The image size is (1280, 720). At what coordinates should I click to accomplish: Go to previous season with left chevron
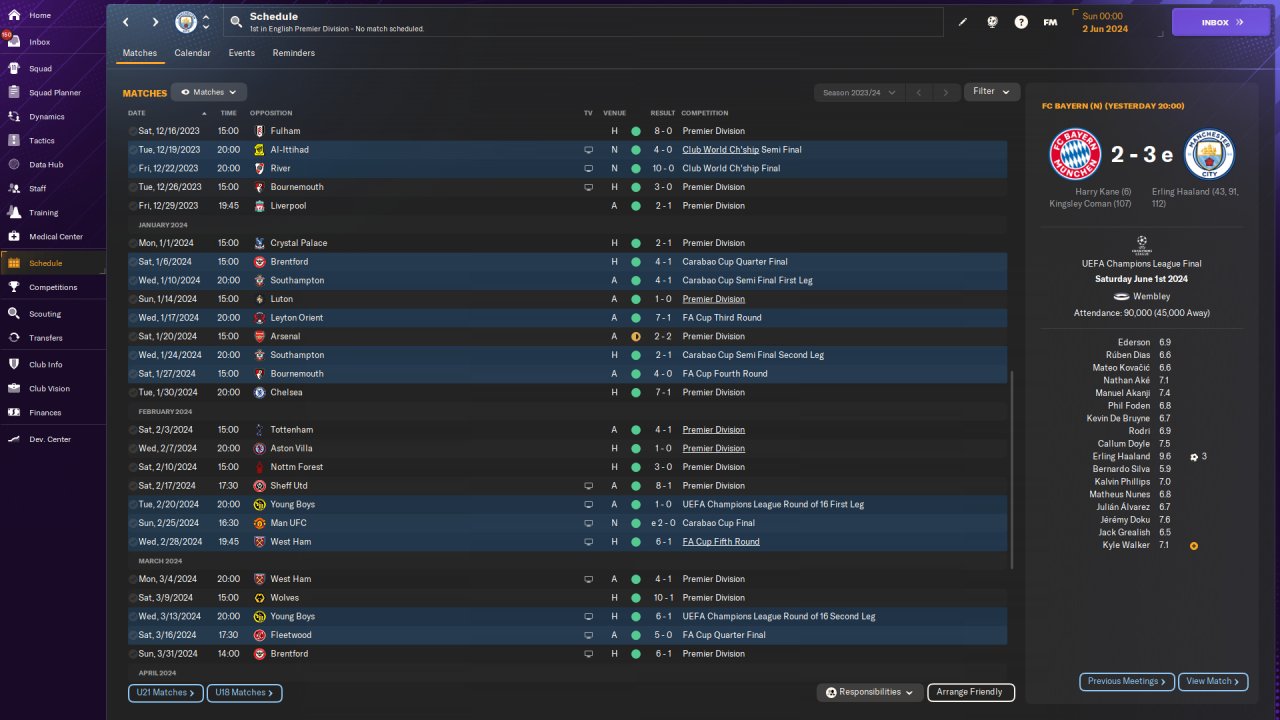919,93
